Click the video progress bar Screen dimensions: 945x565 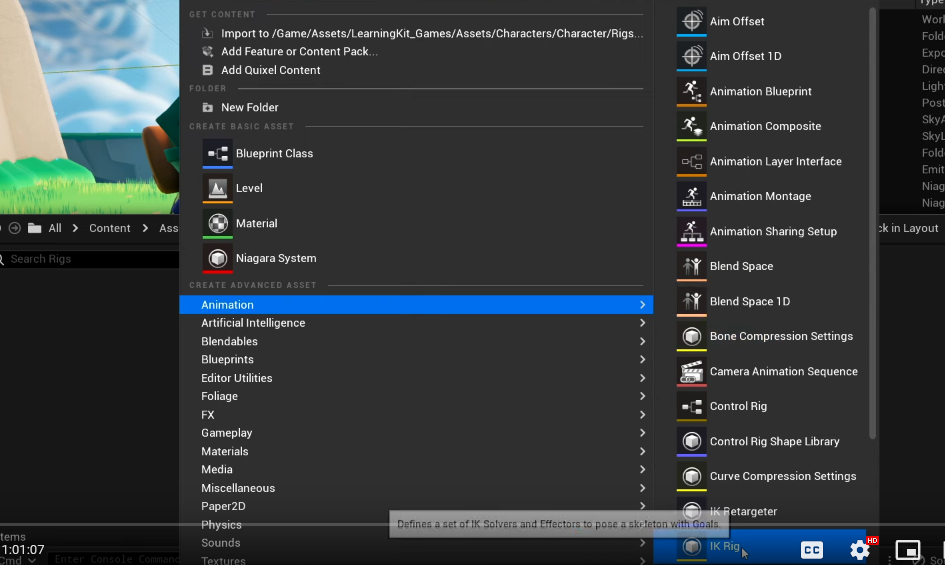472,525
